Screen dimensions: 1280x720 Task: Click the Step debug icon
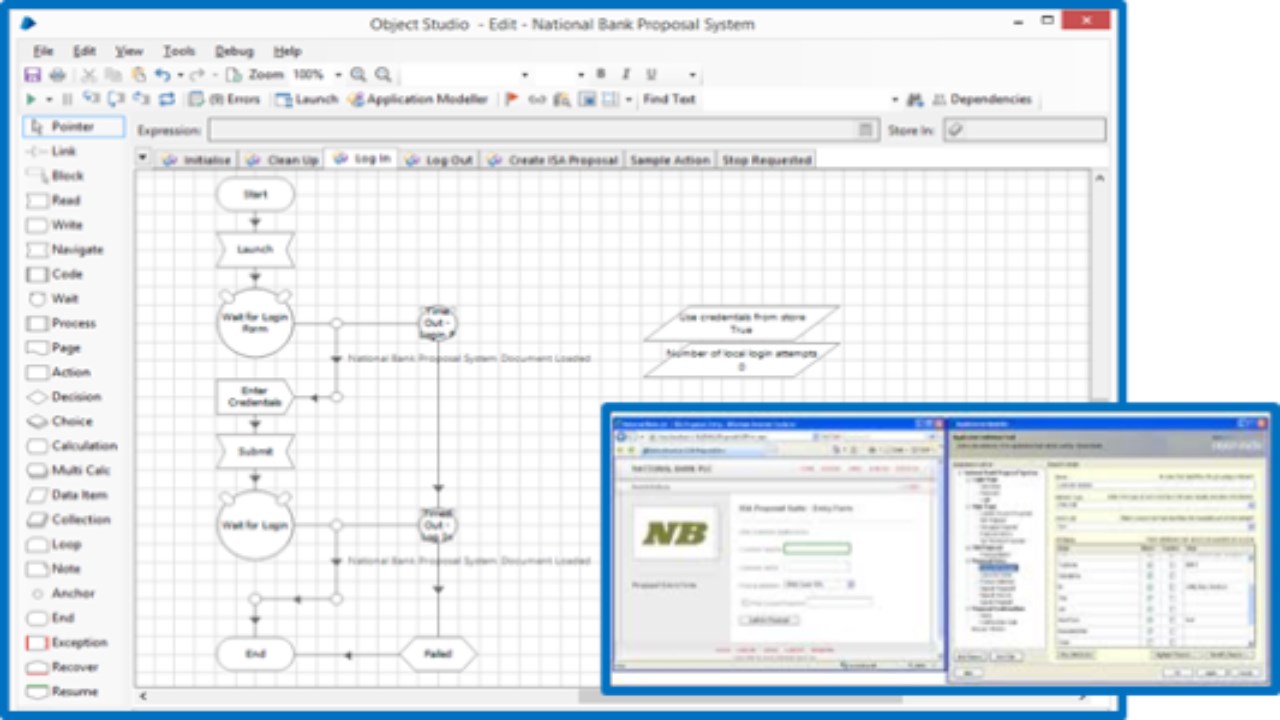pos(91,99)
